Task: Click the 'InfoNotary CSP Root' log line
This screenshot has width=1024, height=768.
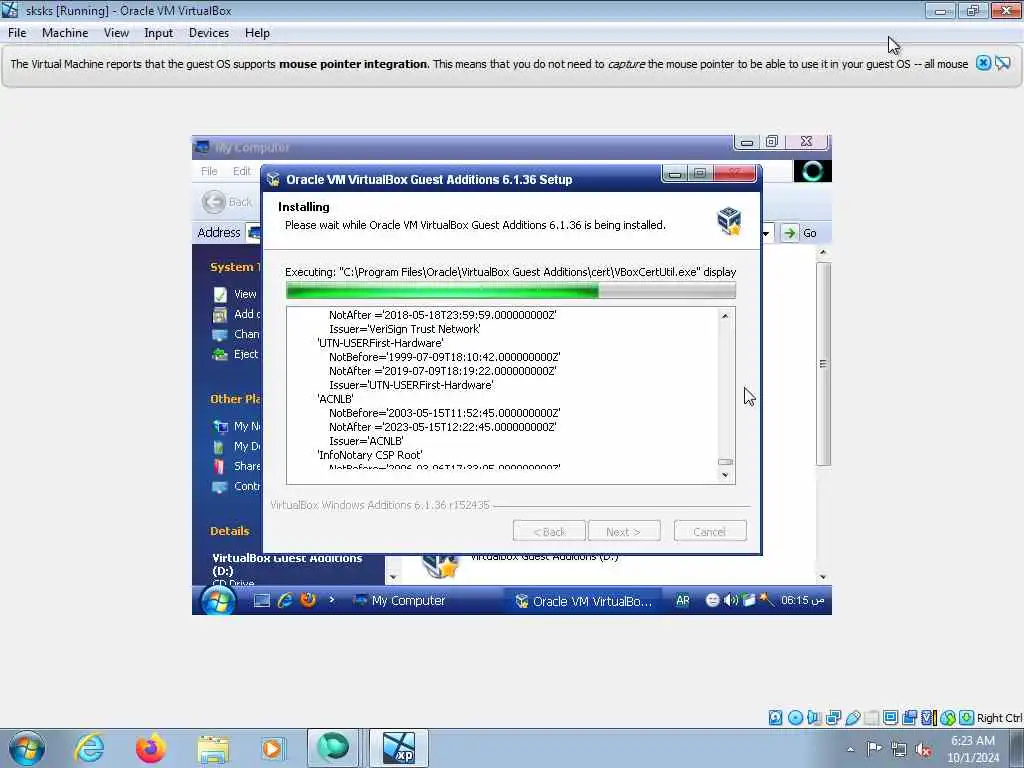Action: [x=370, y=455]
